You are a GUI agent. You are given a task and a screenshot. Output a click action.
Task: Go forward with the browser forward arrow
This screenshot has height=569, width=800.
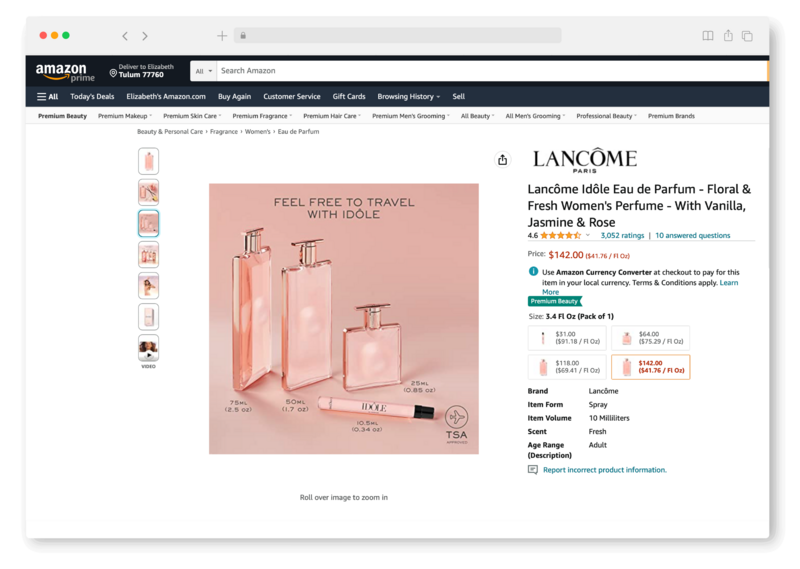click(x=145, y=36)
